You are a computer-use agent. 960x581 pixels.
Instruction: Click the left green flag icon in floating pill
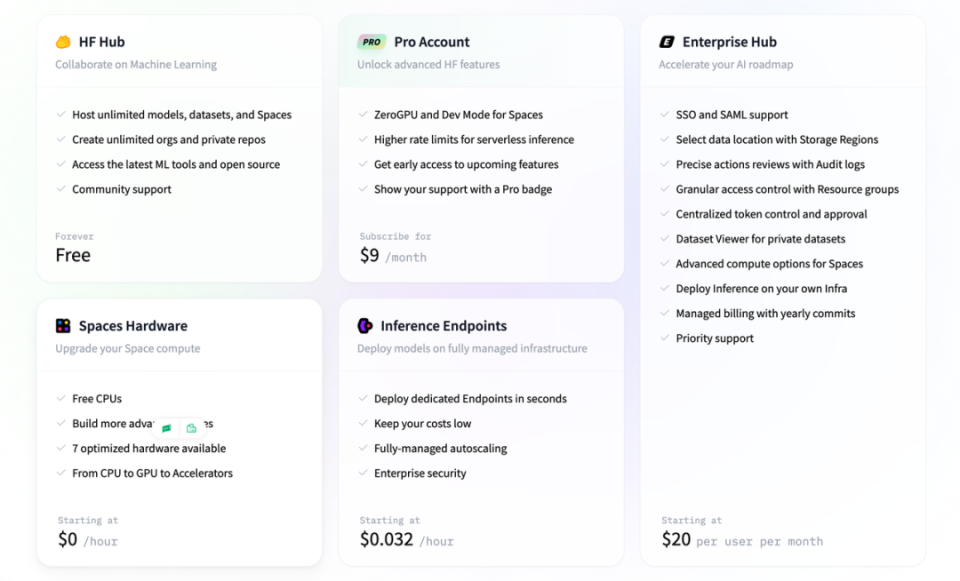tap(167, 428)
